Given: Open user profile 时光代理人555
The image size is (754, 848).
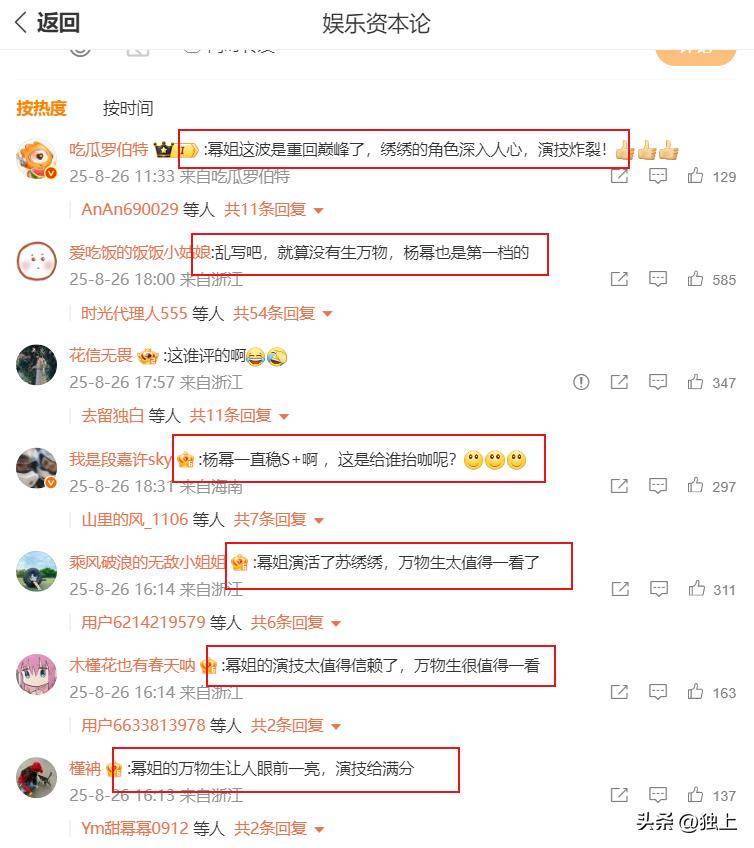Looking at the screenshot, I should coord(134,313).
